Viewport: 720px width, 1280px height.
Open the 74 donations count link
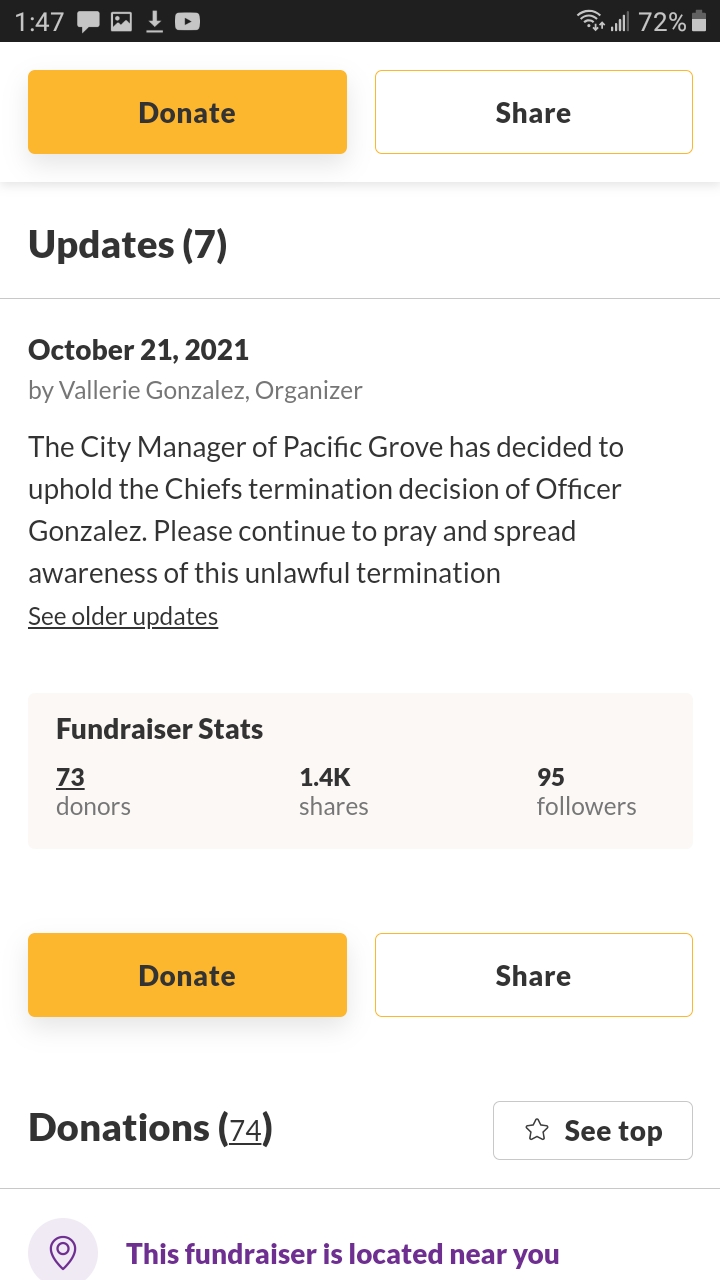pos(245,1129)
